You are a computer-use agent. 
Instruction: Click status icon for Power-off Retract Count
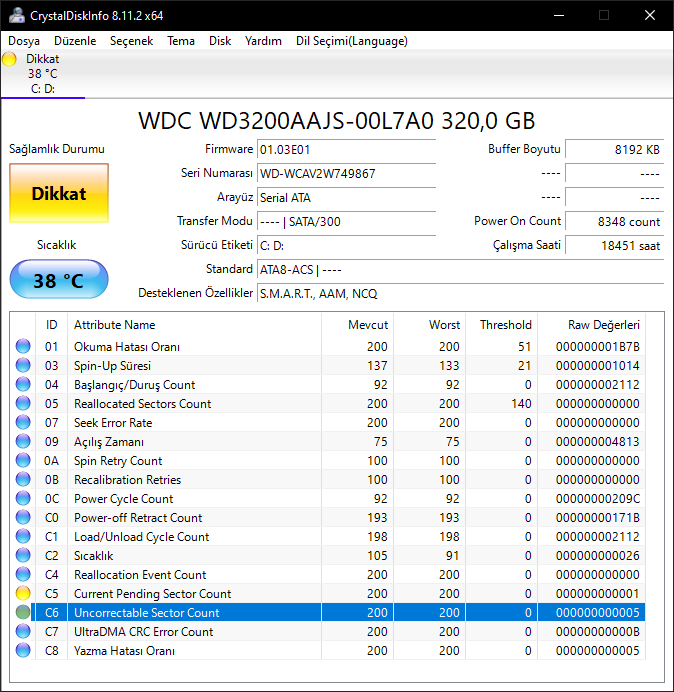23,517
